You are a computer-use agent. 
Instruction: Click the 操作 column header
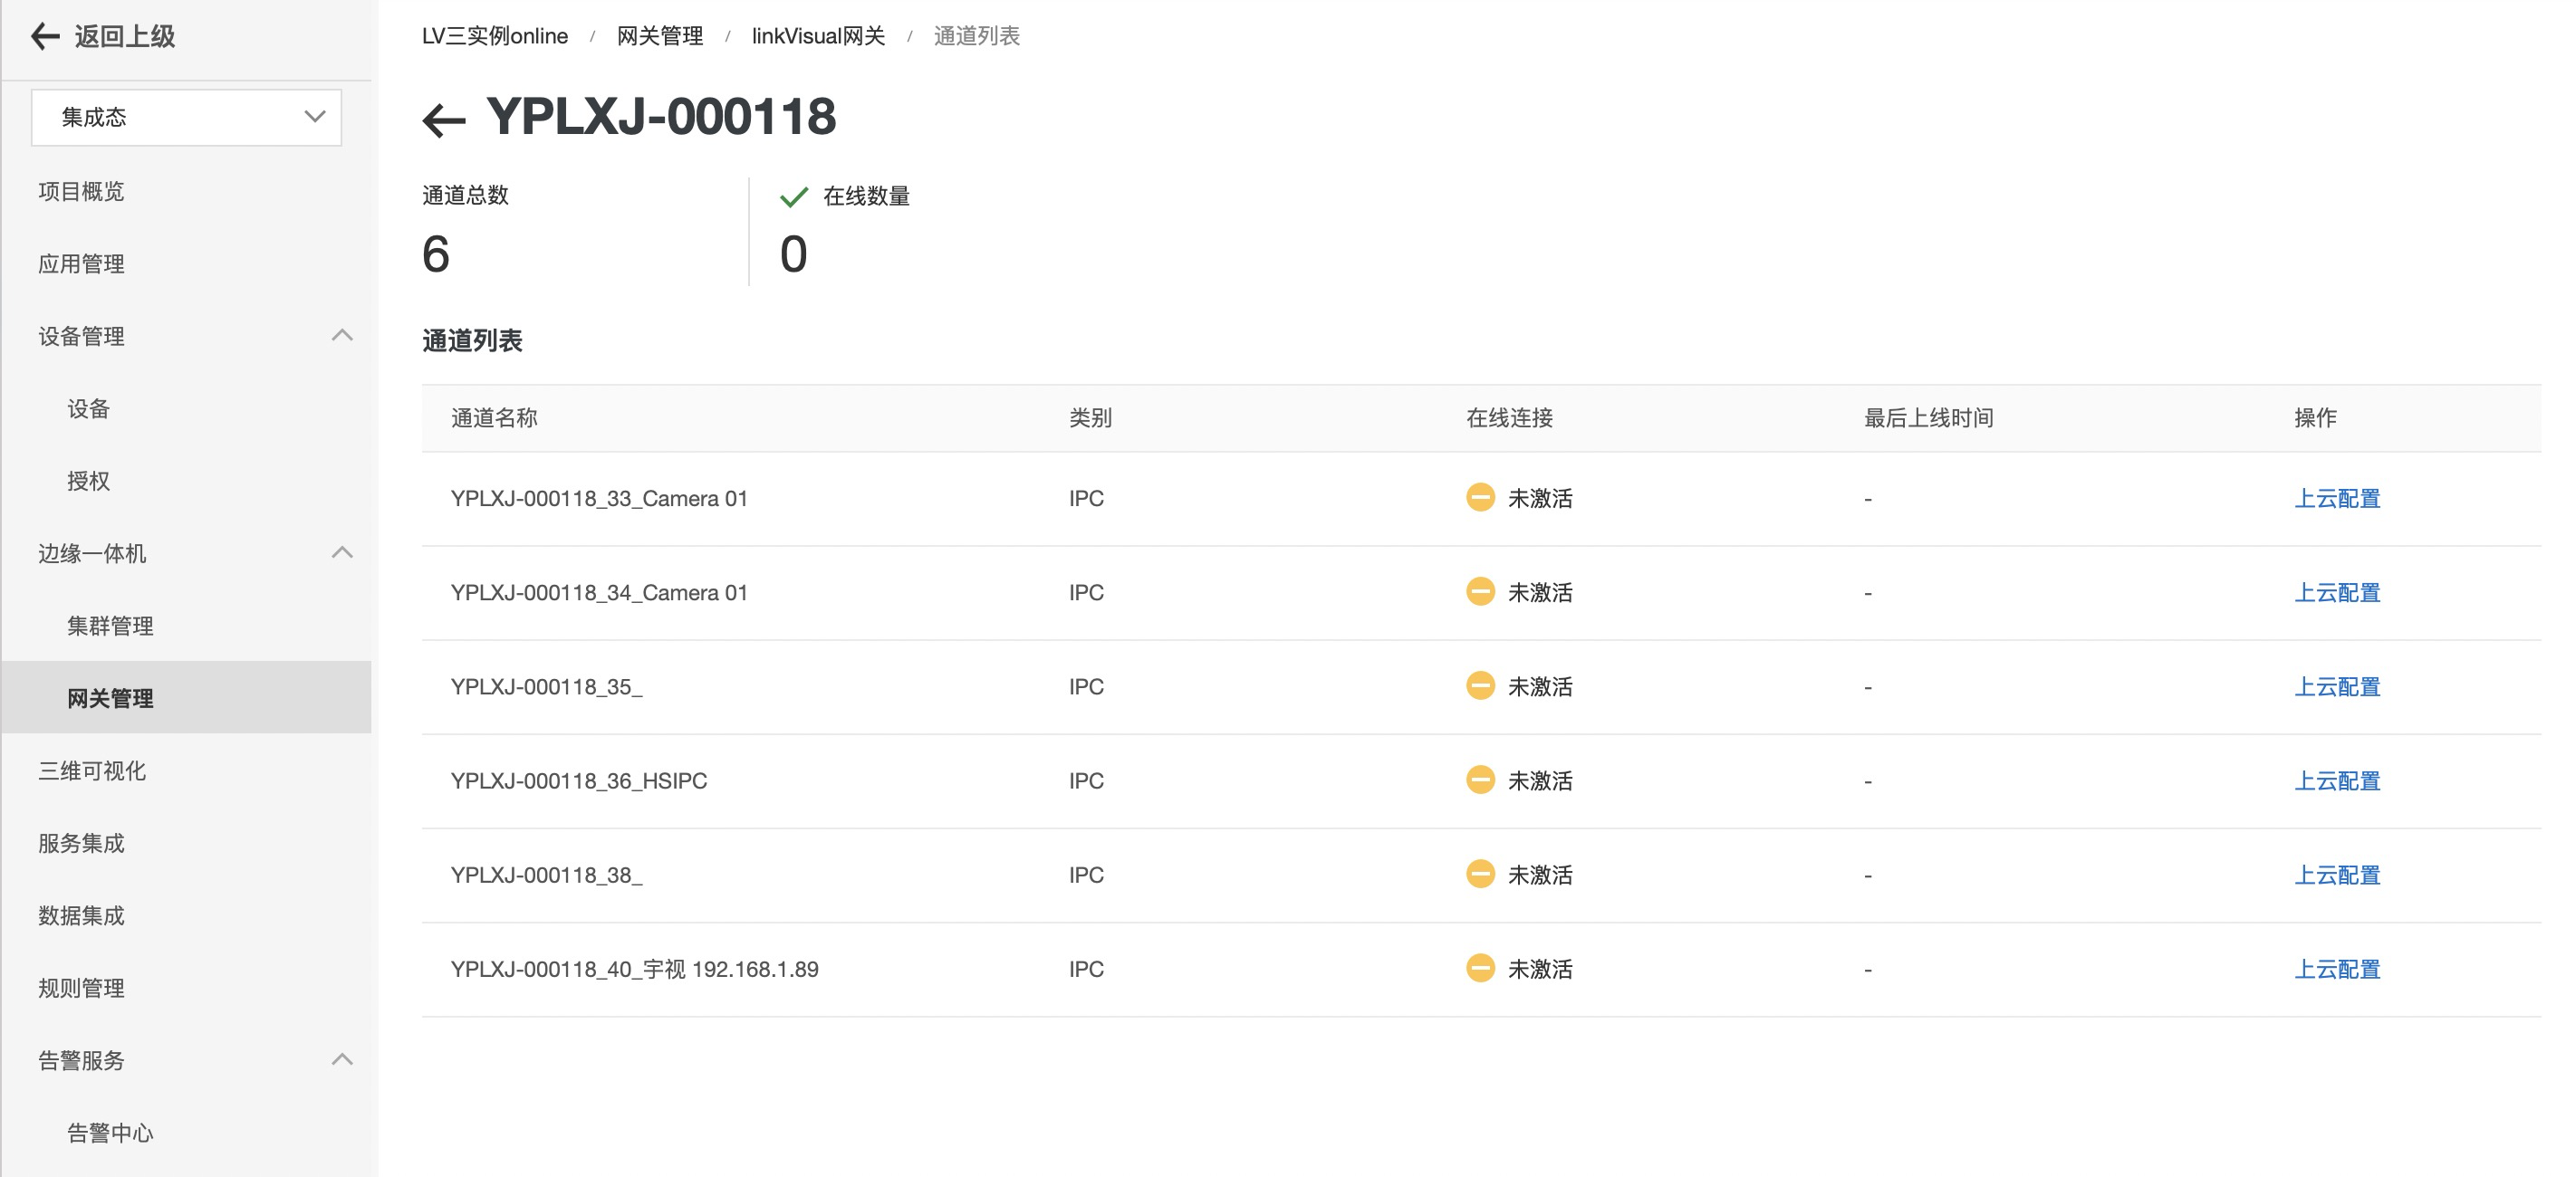coord(2315,417)
